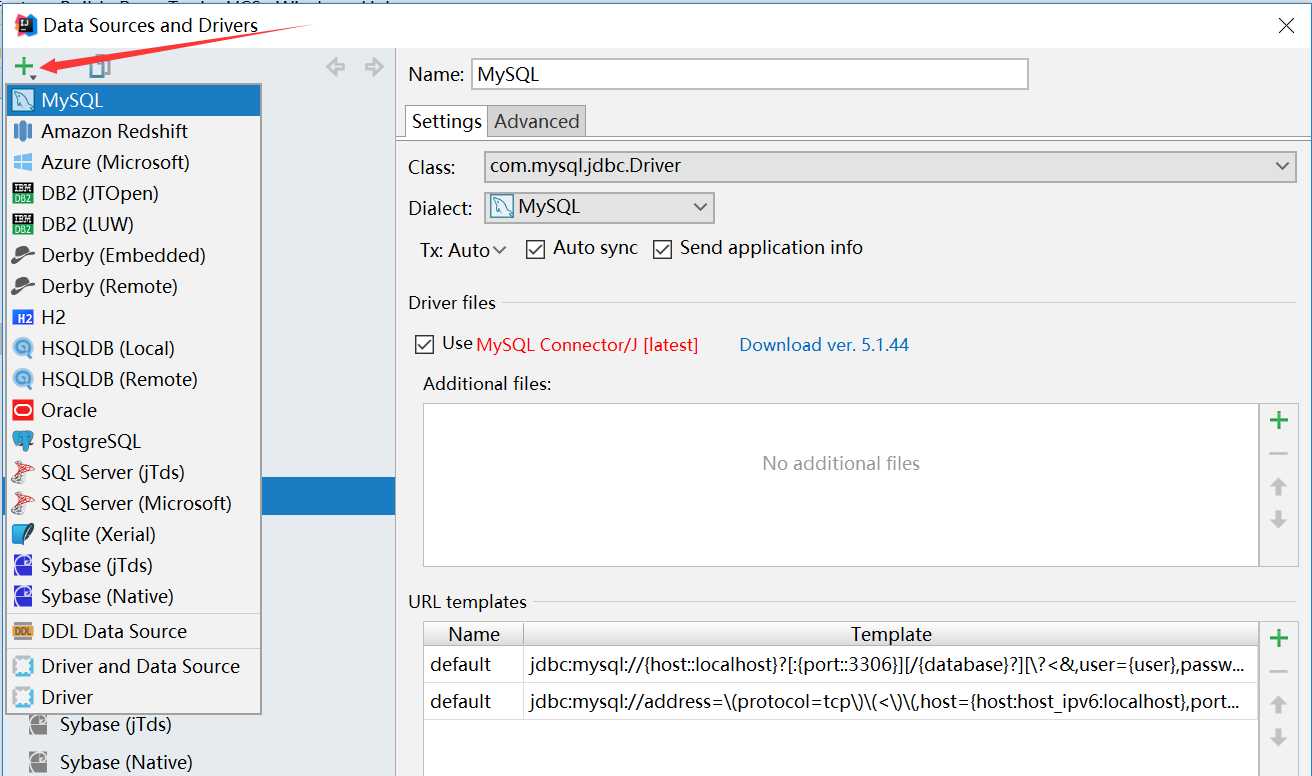Click move-up arrow for URL templates
Screen dimensions: 1312x776
[x=1278, y=705]
